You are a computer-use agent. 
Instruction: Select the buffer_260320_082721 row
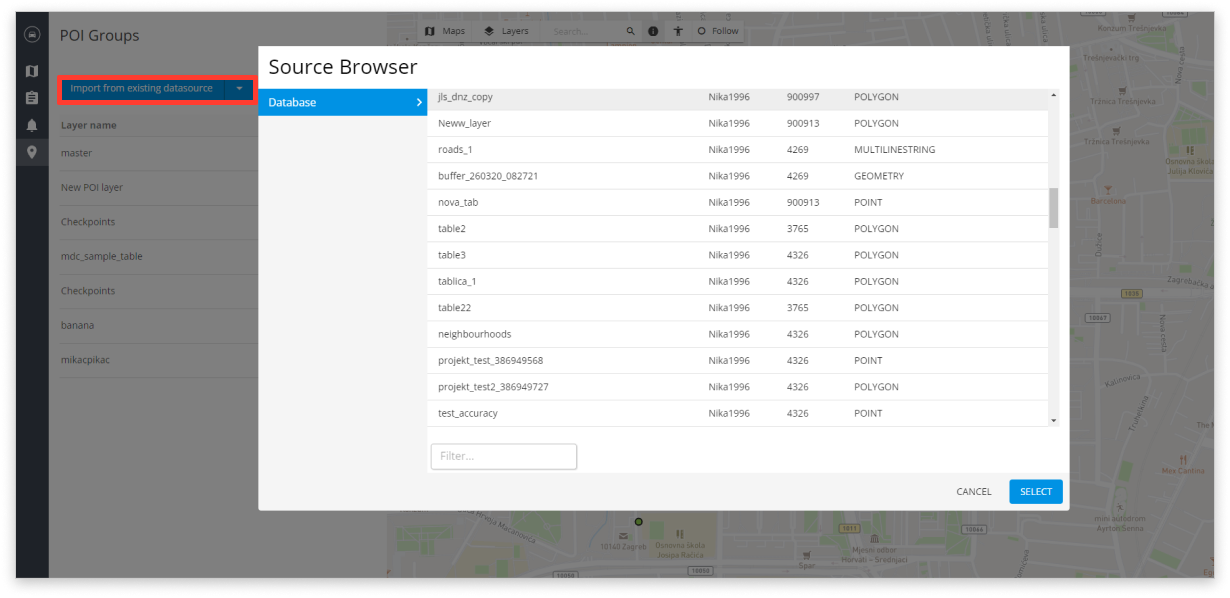coord(738,176)
